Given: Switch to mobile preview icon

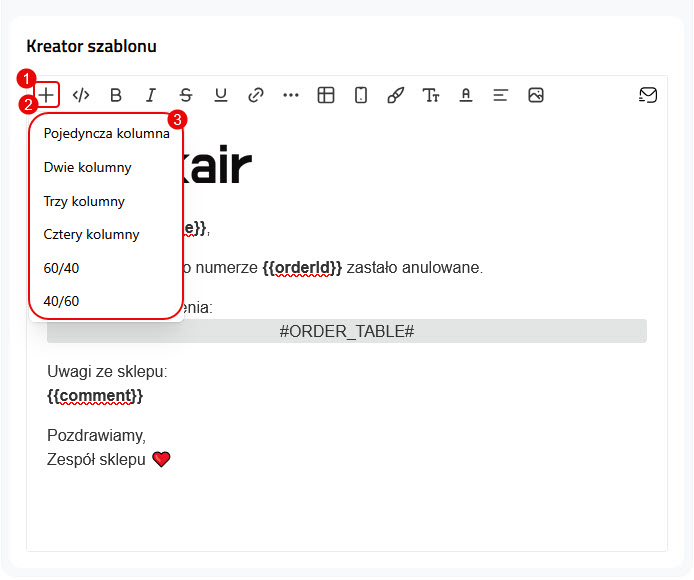Looking at the screenshot, I should pyautogui.click(x=361, y=95).
